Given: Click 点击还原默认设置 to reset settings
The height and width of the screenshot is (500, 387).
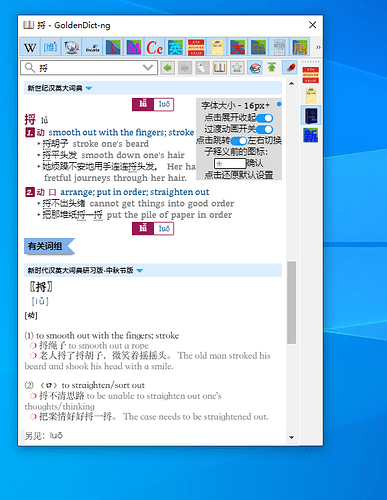Looking at the screenshot, I should pyautogui.click(x=239, y=175).
